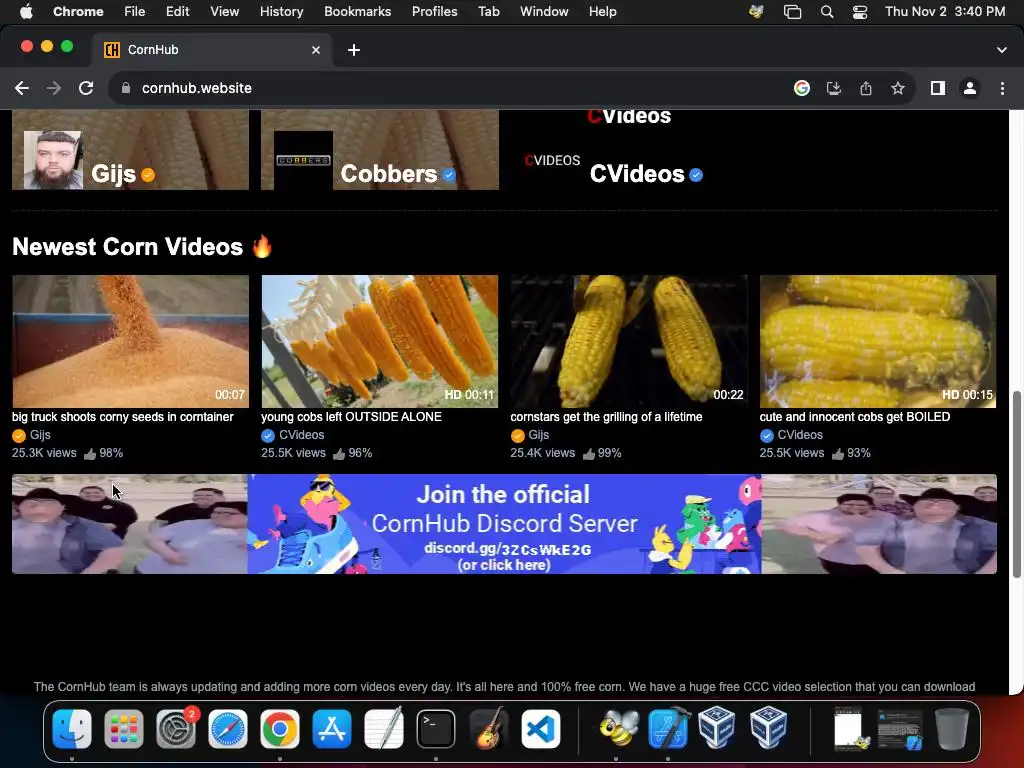1024x768 pixels.
Task: Open the Help menu
Action: [x=602, y=12]
